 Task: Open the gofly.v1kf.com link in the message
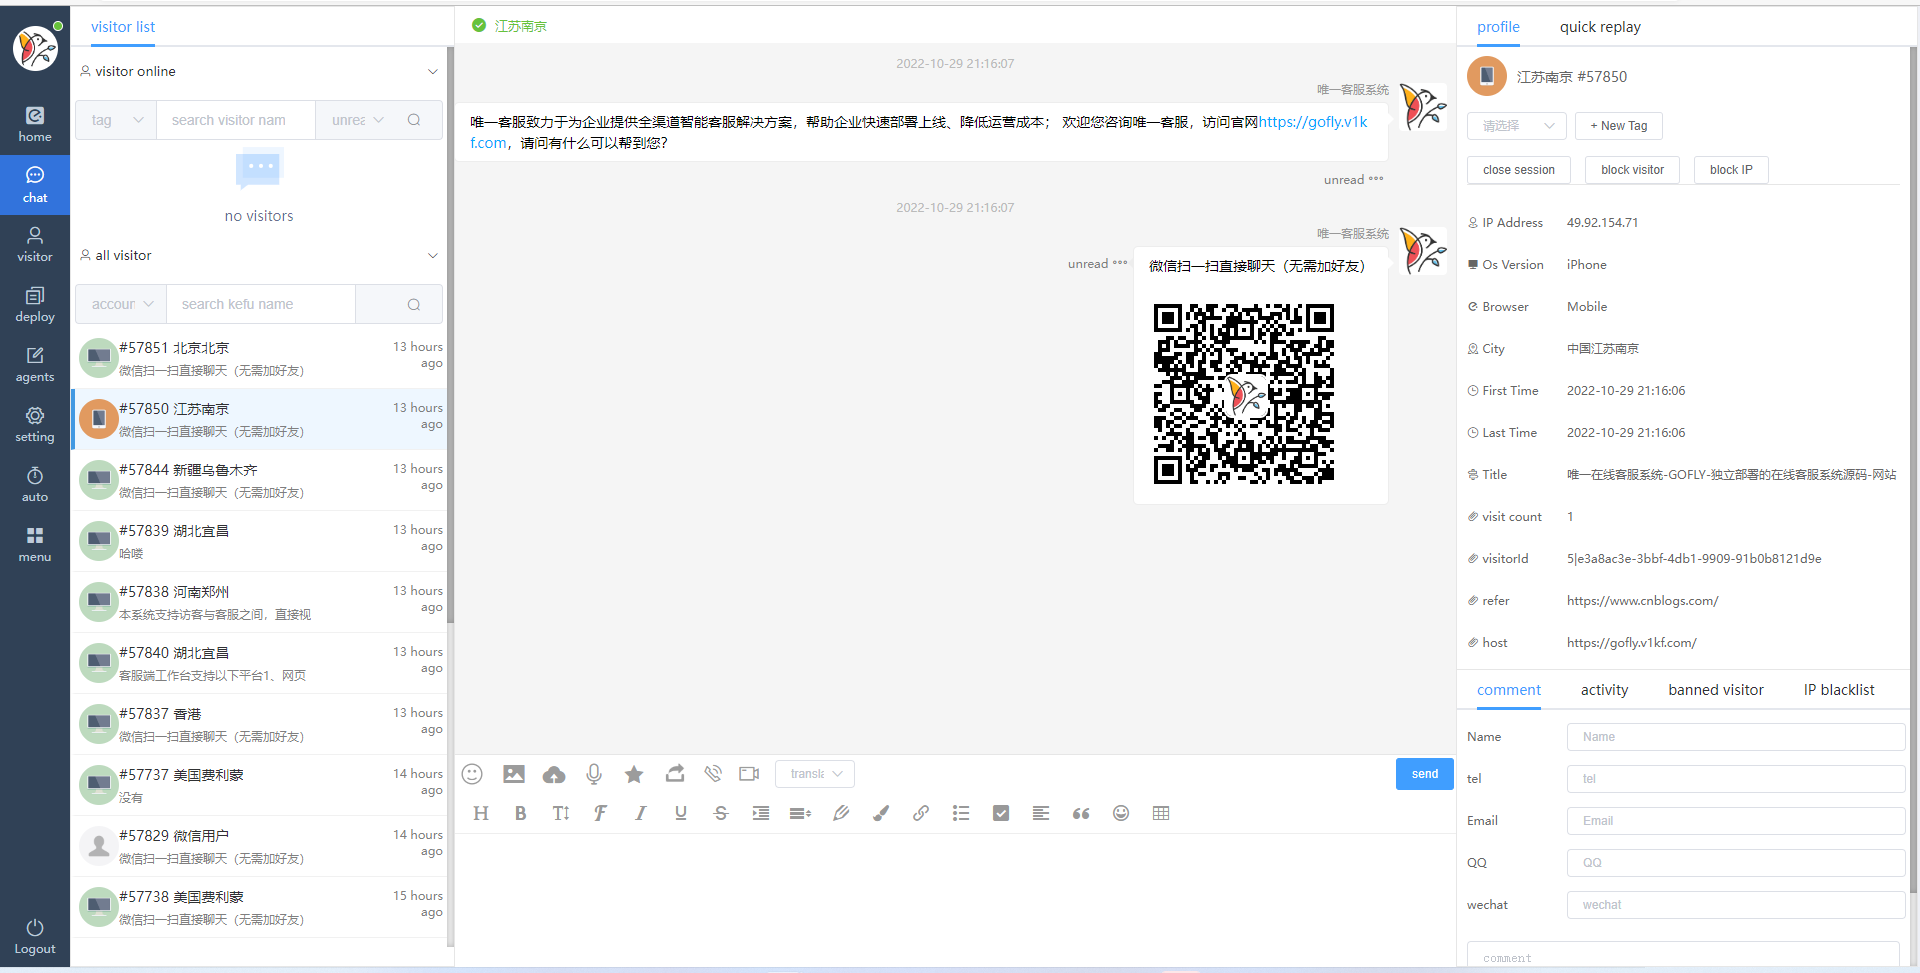(1313, 122)
